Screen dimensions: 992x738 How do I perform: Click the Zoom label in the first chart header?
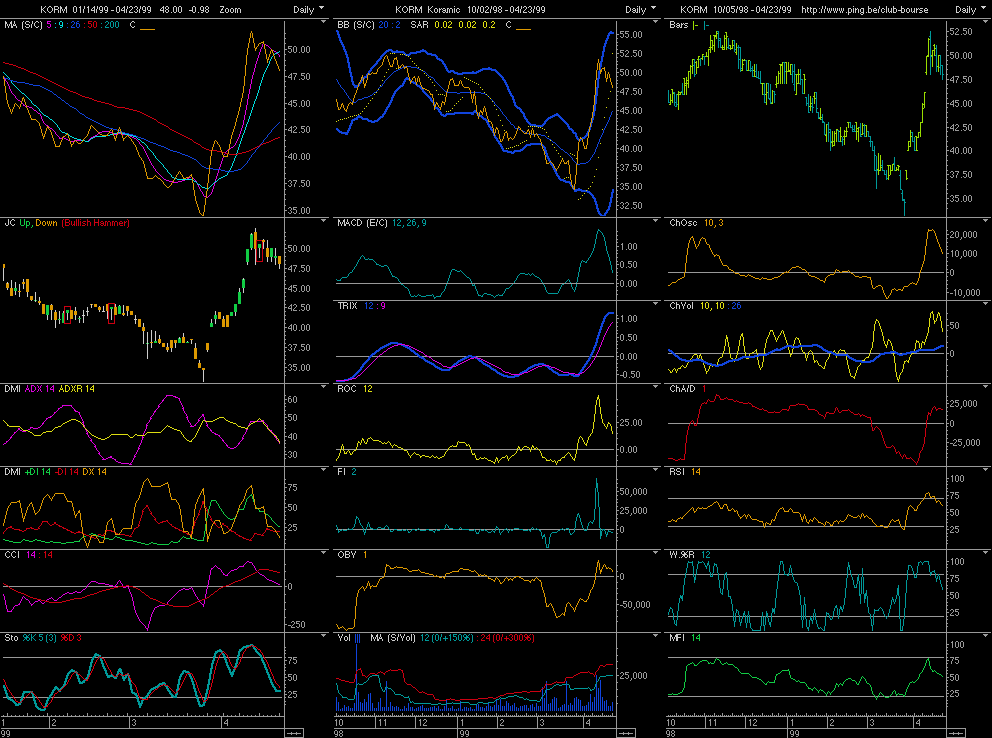click(230, 9)
